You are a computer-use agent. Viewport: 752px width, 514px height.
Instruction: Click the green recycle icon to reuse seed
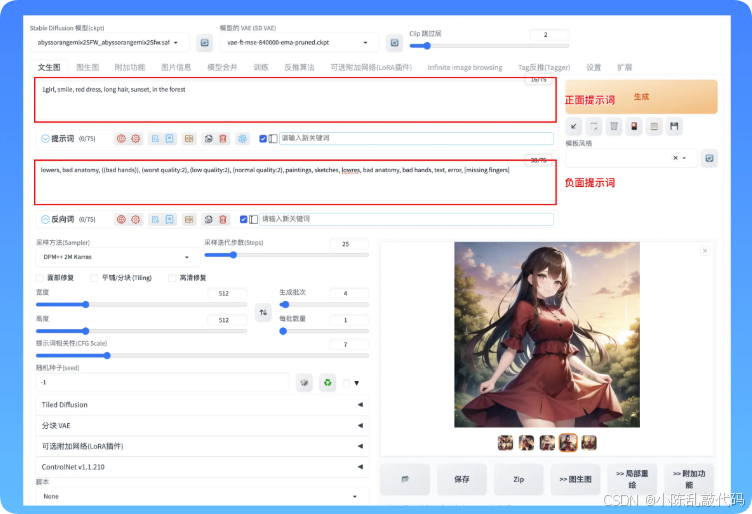[328, 383]
